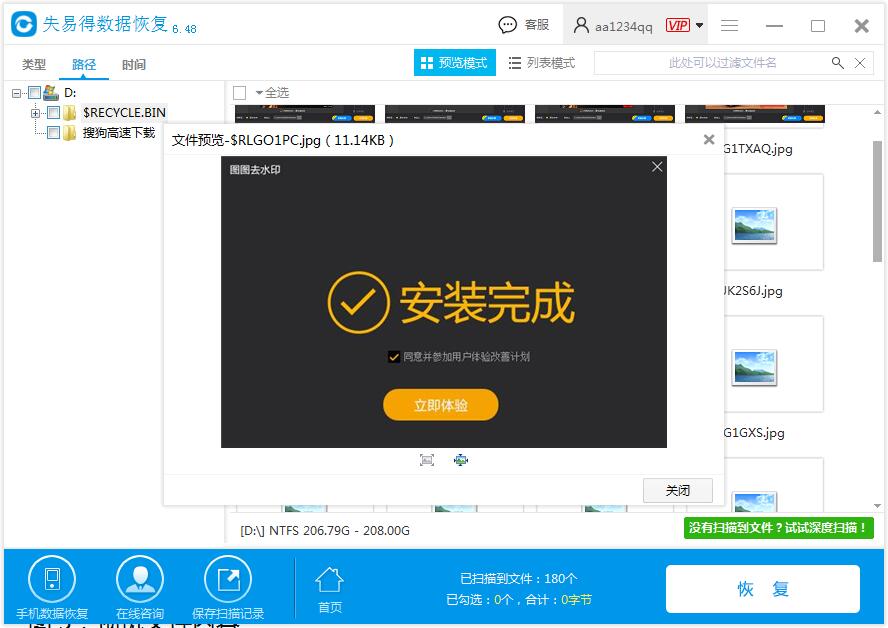This screenshot has width=888, height=628.
Task: Select 预览模式 preview mode
Action: pyautogui.click(x=455, y=62)
